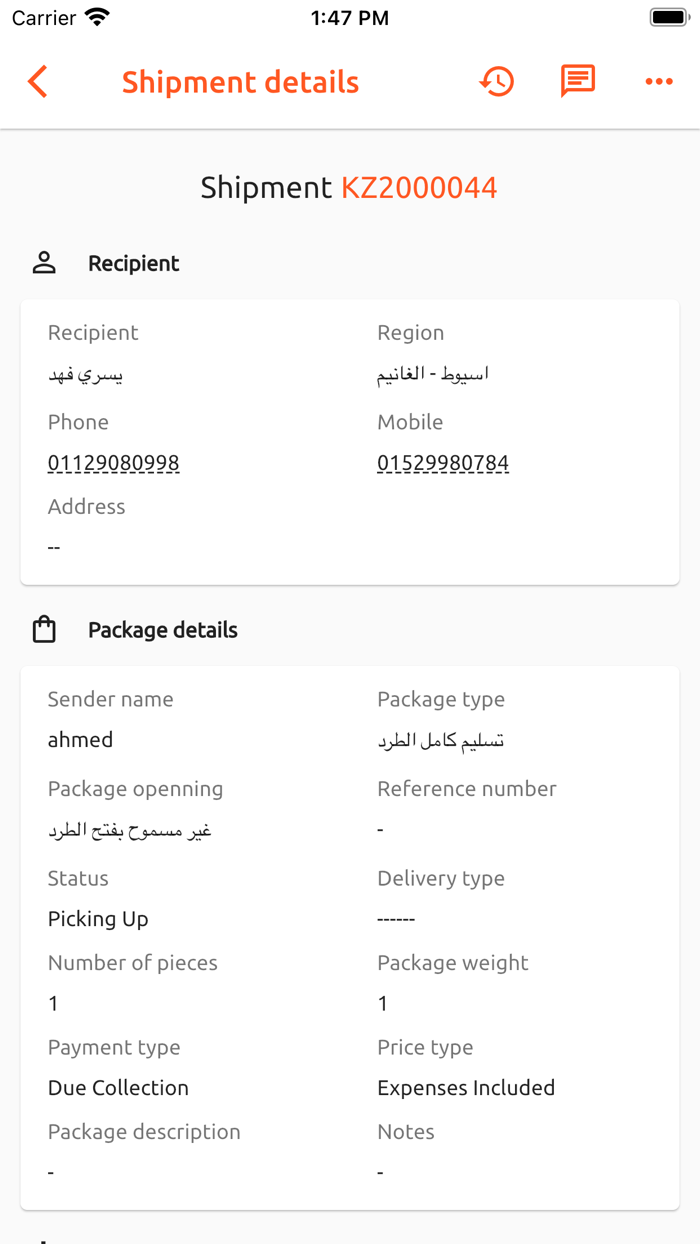700x1244 pixels.
Task: Select the Recipient section heading
Action: click(x=134, y=263)
